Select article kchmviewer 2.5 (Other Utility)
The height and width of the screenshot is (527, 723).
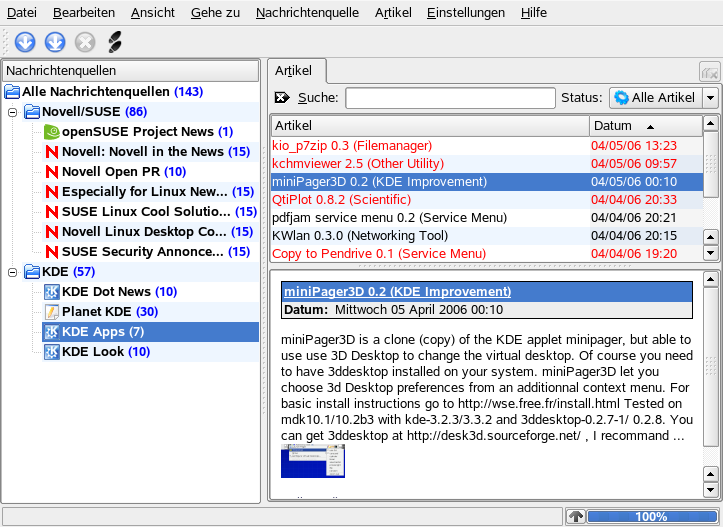[x=486, y=164]
